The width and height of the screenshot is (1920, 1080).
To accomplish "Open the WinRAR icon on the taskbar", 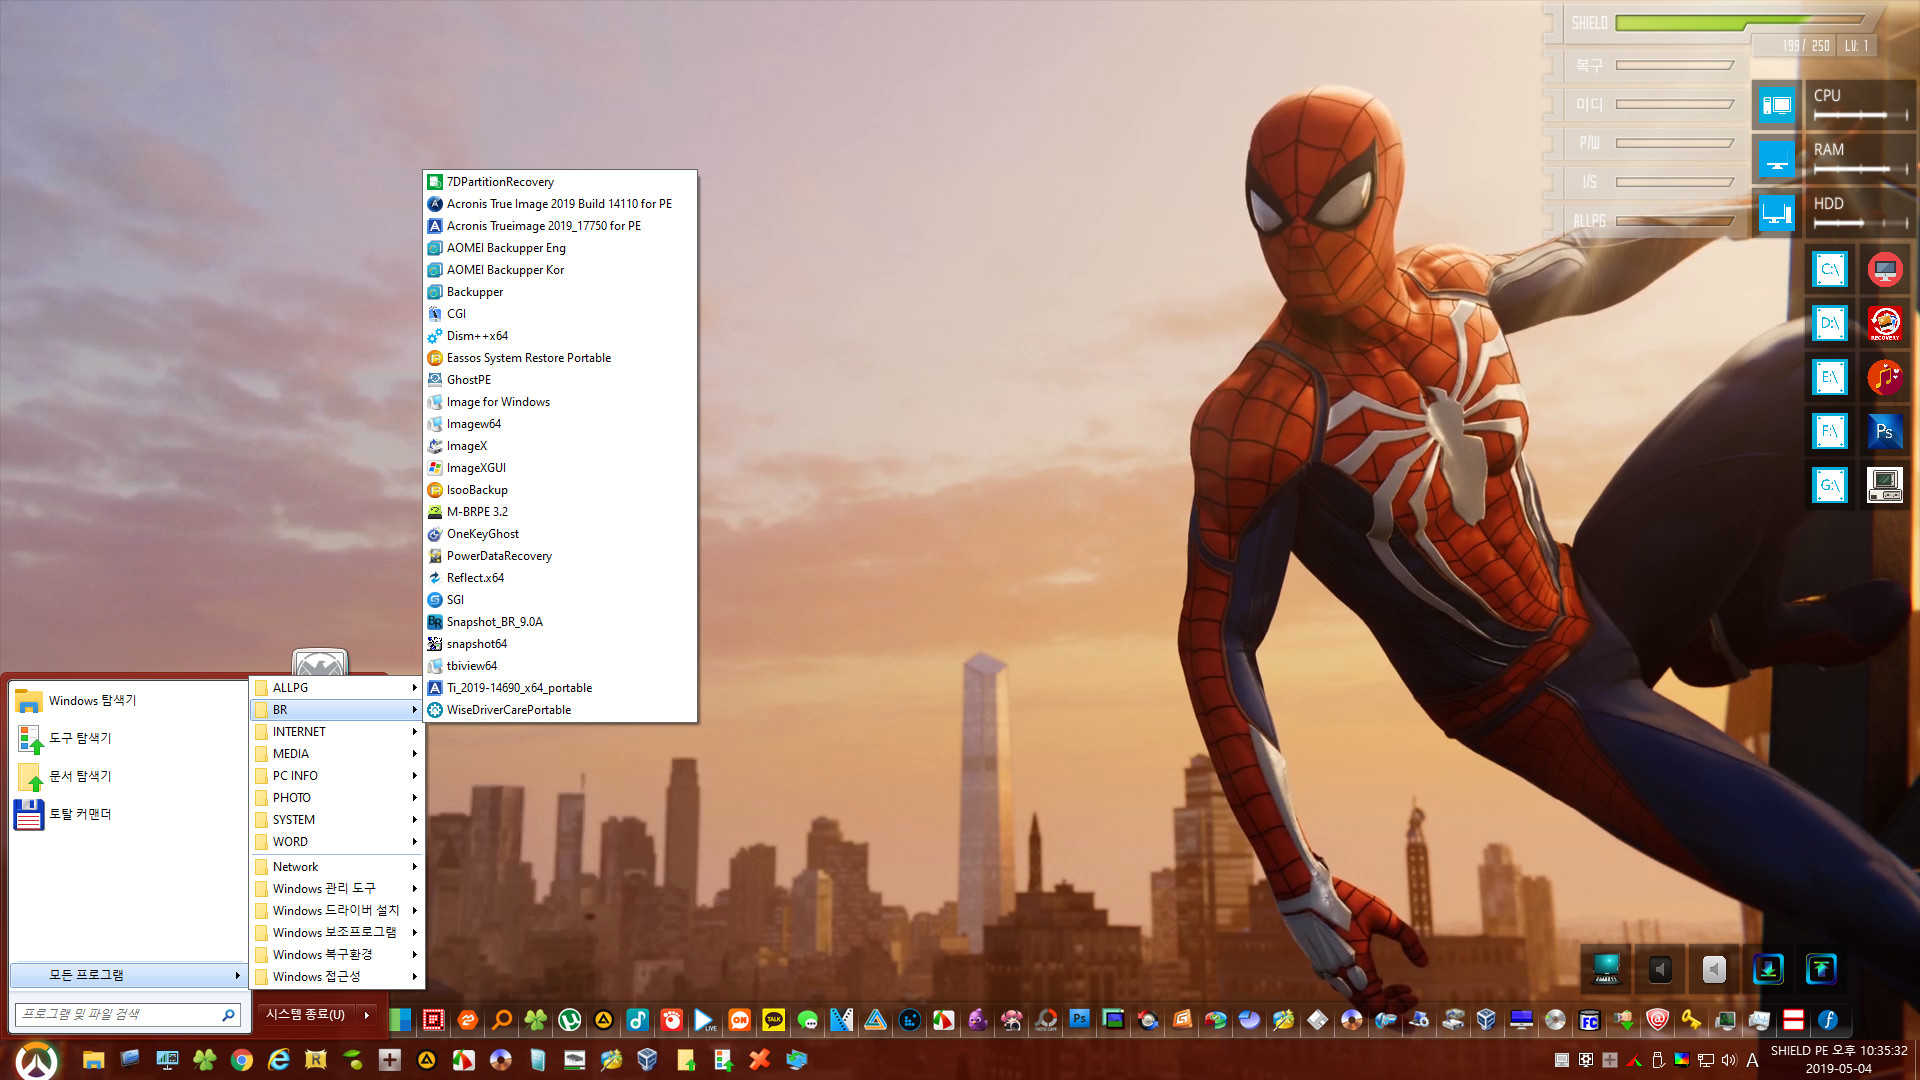I will tap(316, 1060).
